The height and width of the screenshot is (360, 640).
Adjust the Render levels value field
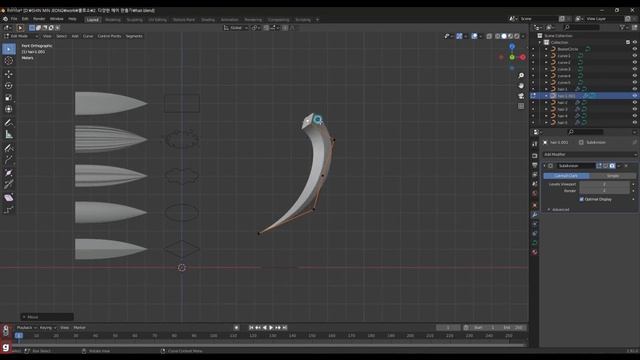[604, 191]
